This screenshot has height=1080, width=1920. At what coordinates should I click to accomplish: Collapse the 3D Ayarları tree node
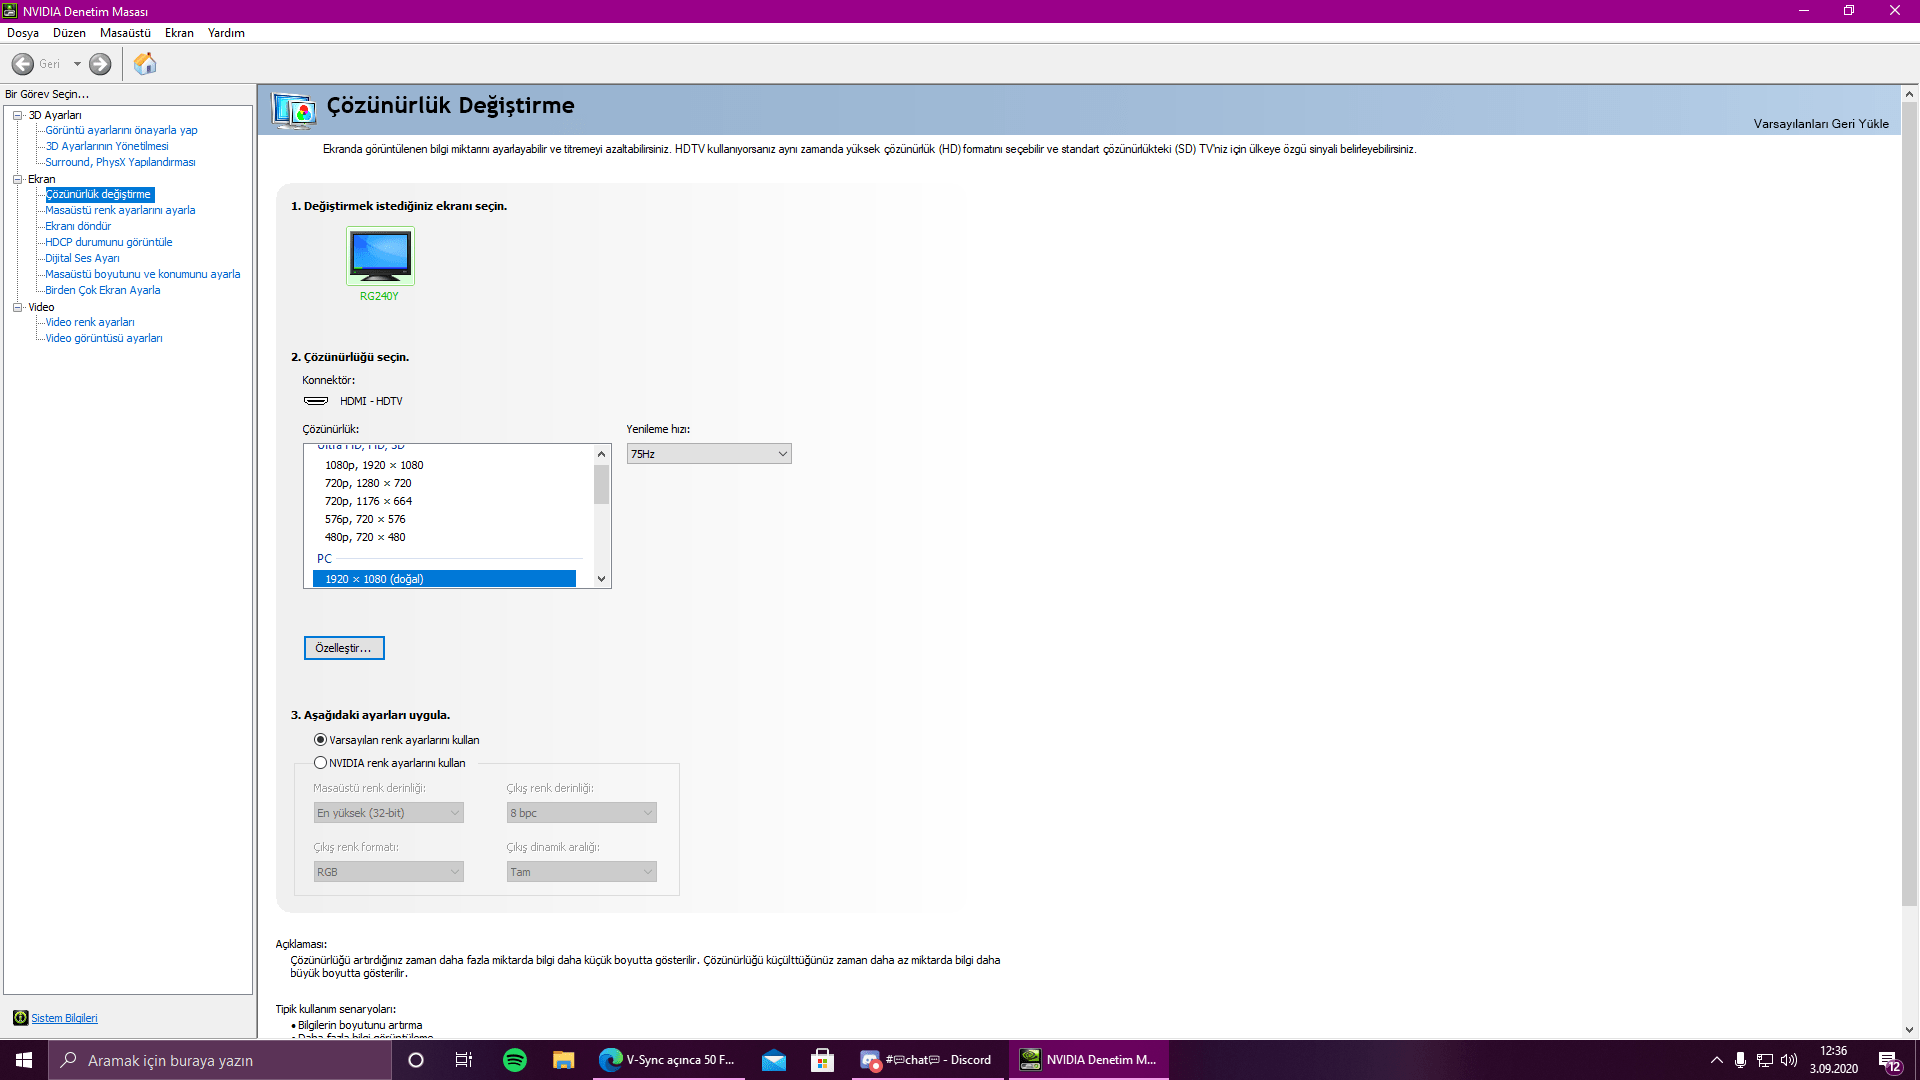18,115
